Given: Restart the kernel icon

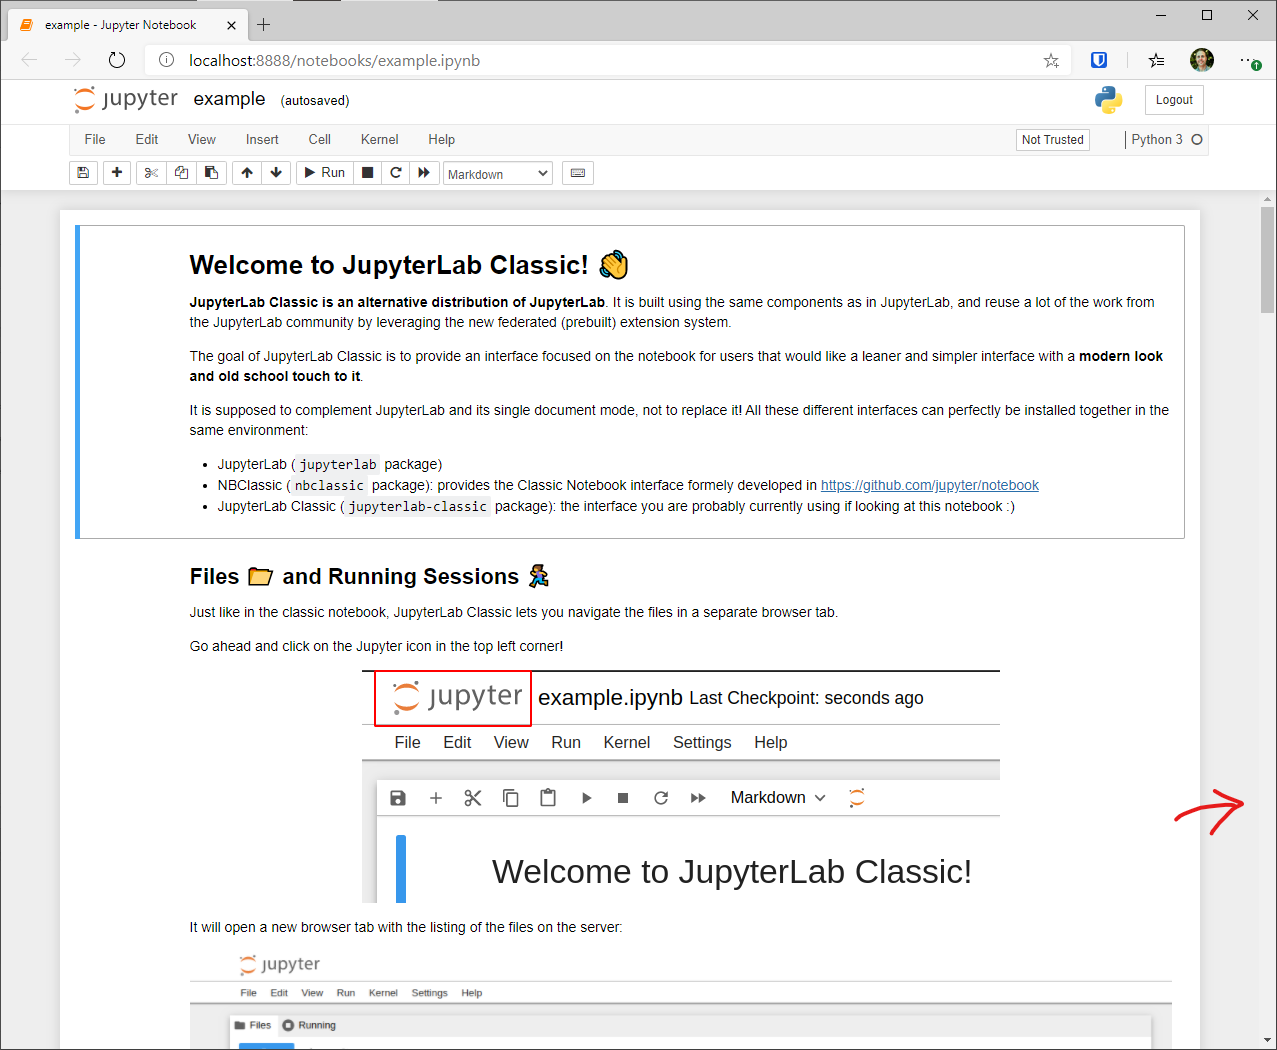Looking at the screenshot, I should [396, 173].
